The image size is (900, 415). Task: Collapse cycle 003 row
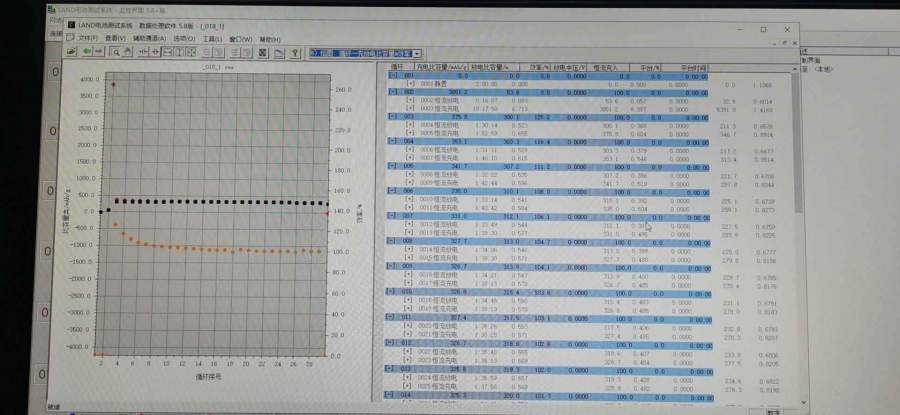pyautogui.click(x=393, y=117)
